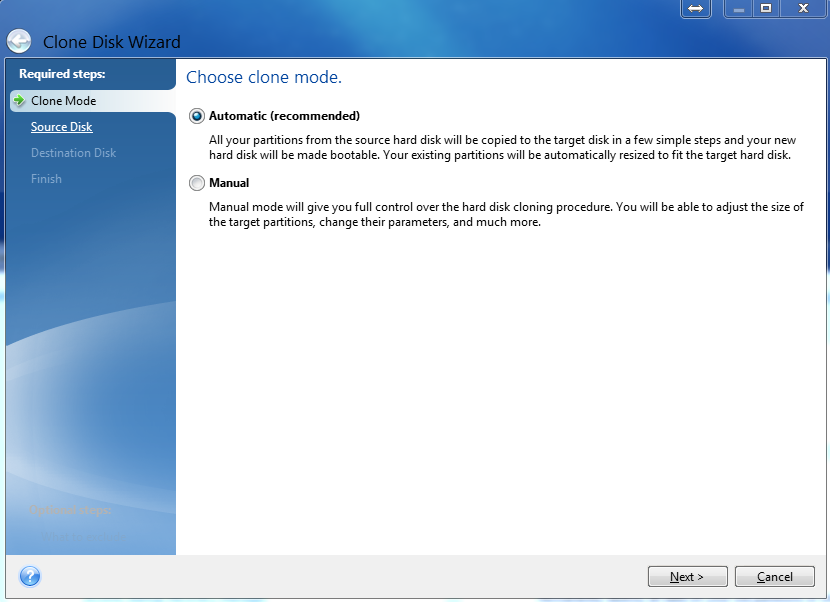Viewport: 830px width, 602px height.
Task: Click the blue help globe at bottom left
Action: point(30,576)
